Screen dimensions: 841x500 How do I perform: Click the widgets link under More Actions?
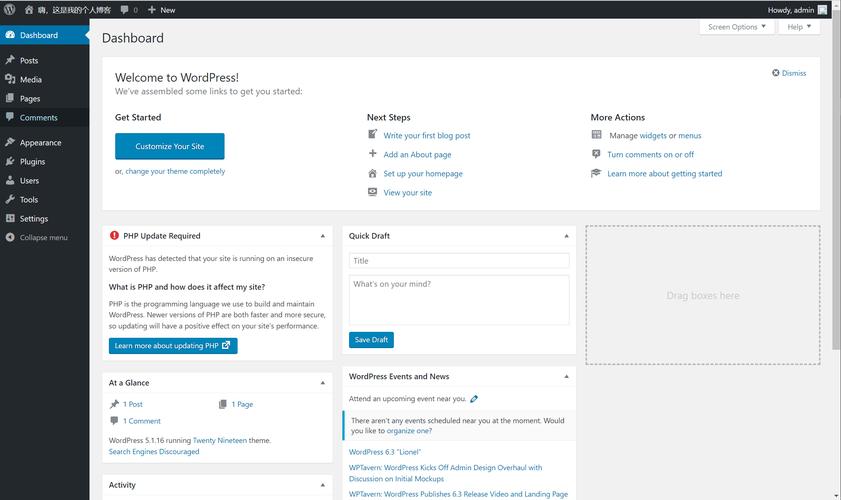tap(653, 136)
